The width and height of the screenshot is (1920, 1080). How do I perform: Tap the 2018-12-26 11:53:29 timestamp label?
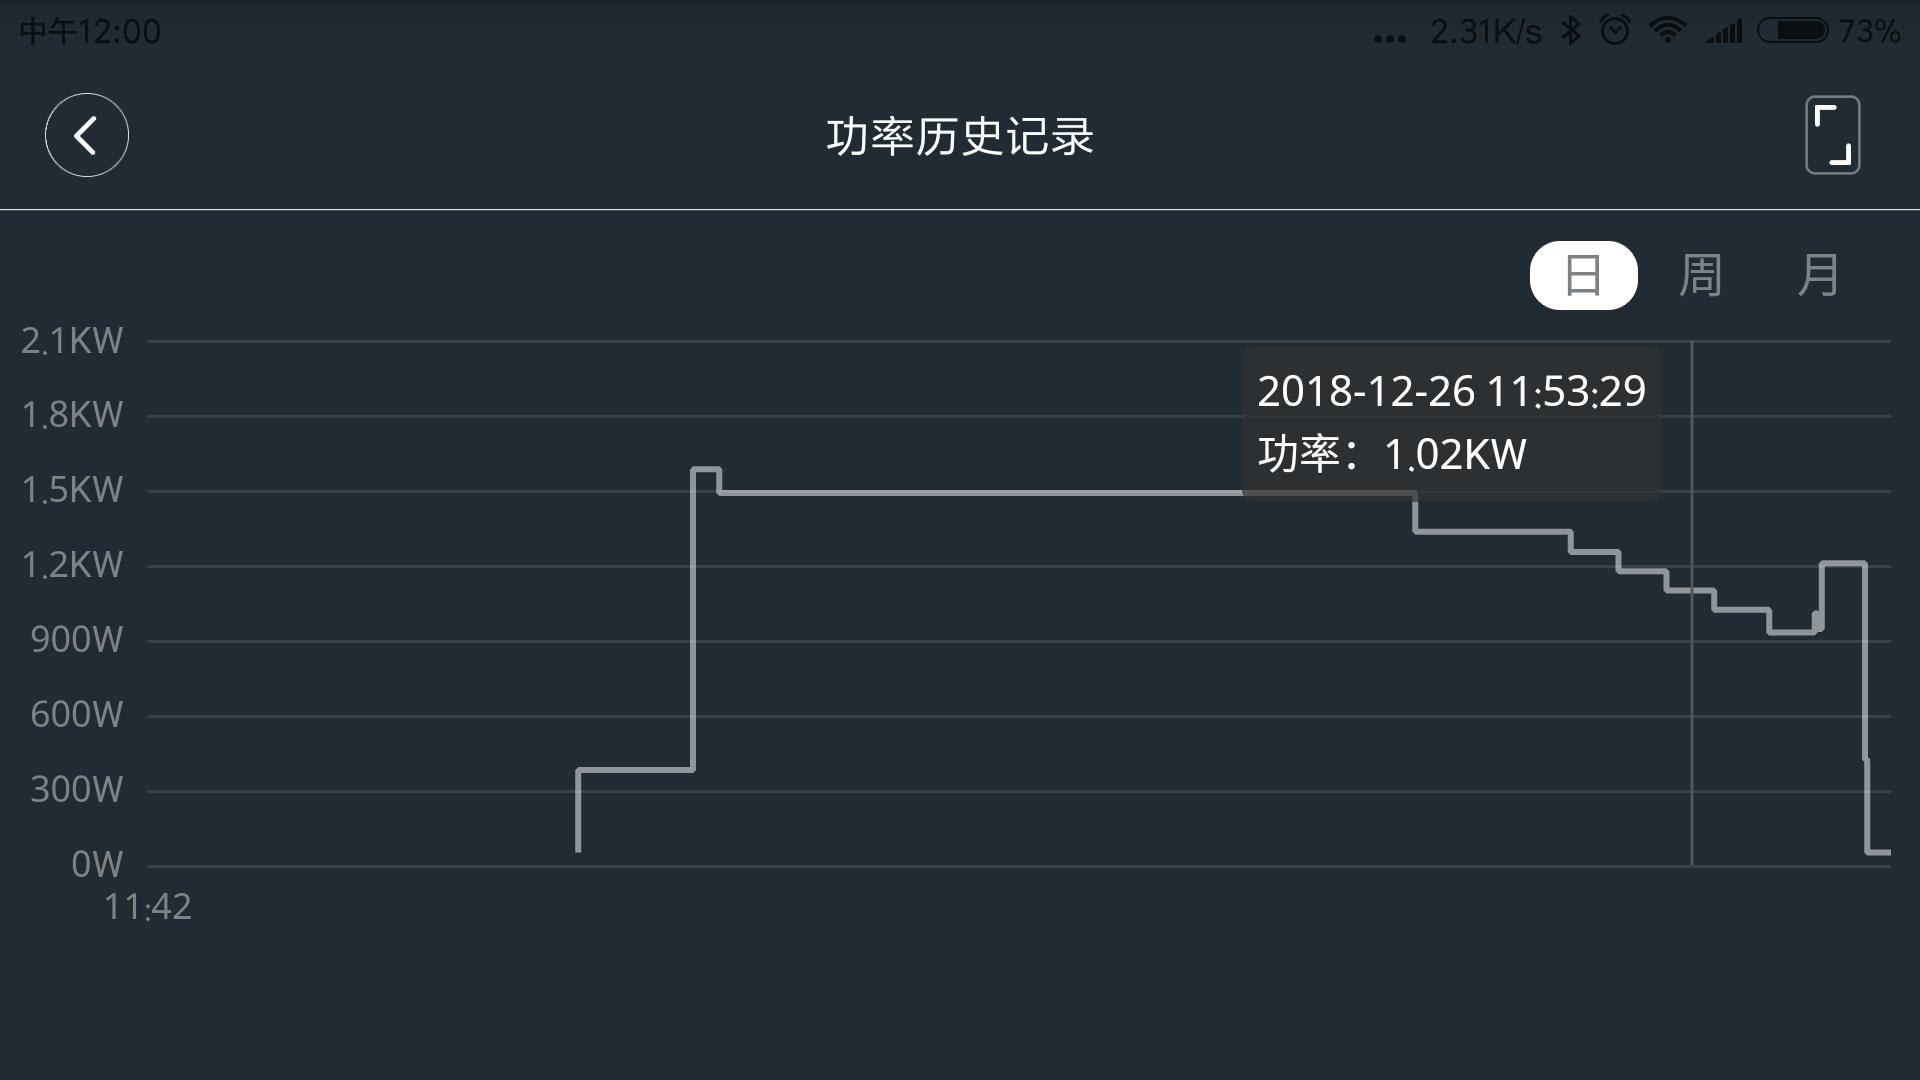(1450, 392)
